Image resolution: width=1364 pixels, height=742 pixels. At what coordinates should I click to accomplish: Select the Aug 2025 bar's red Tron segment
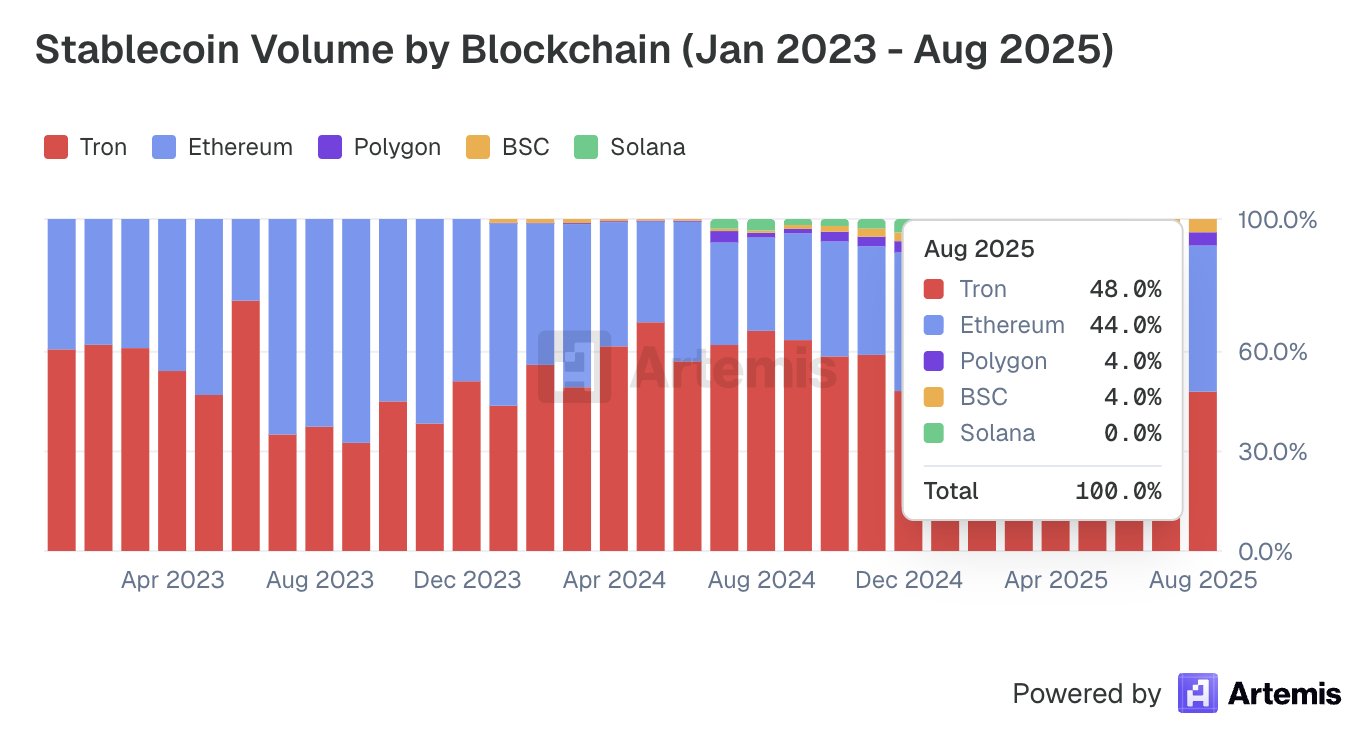[x=1203, y=470]
